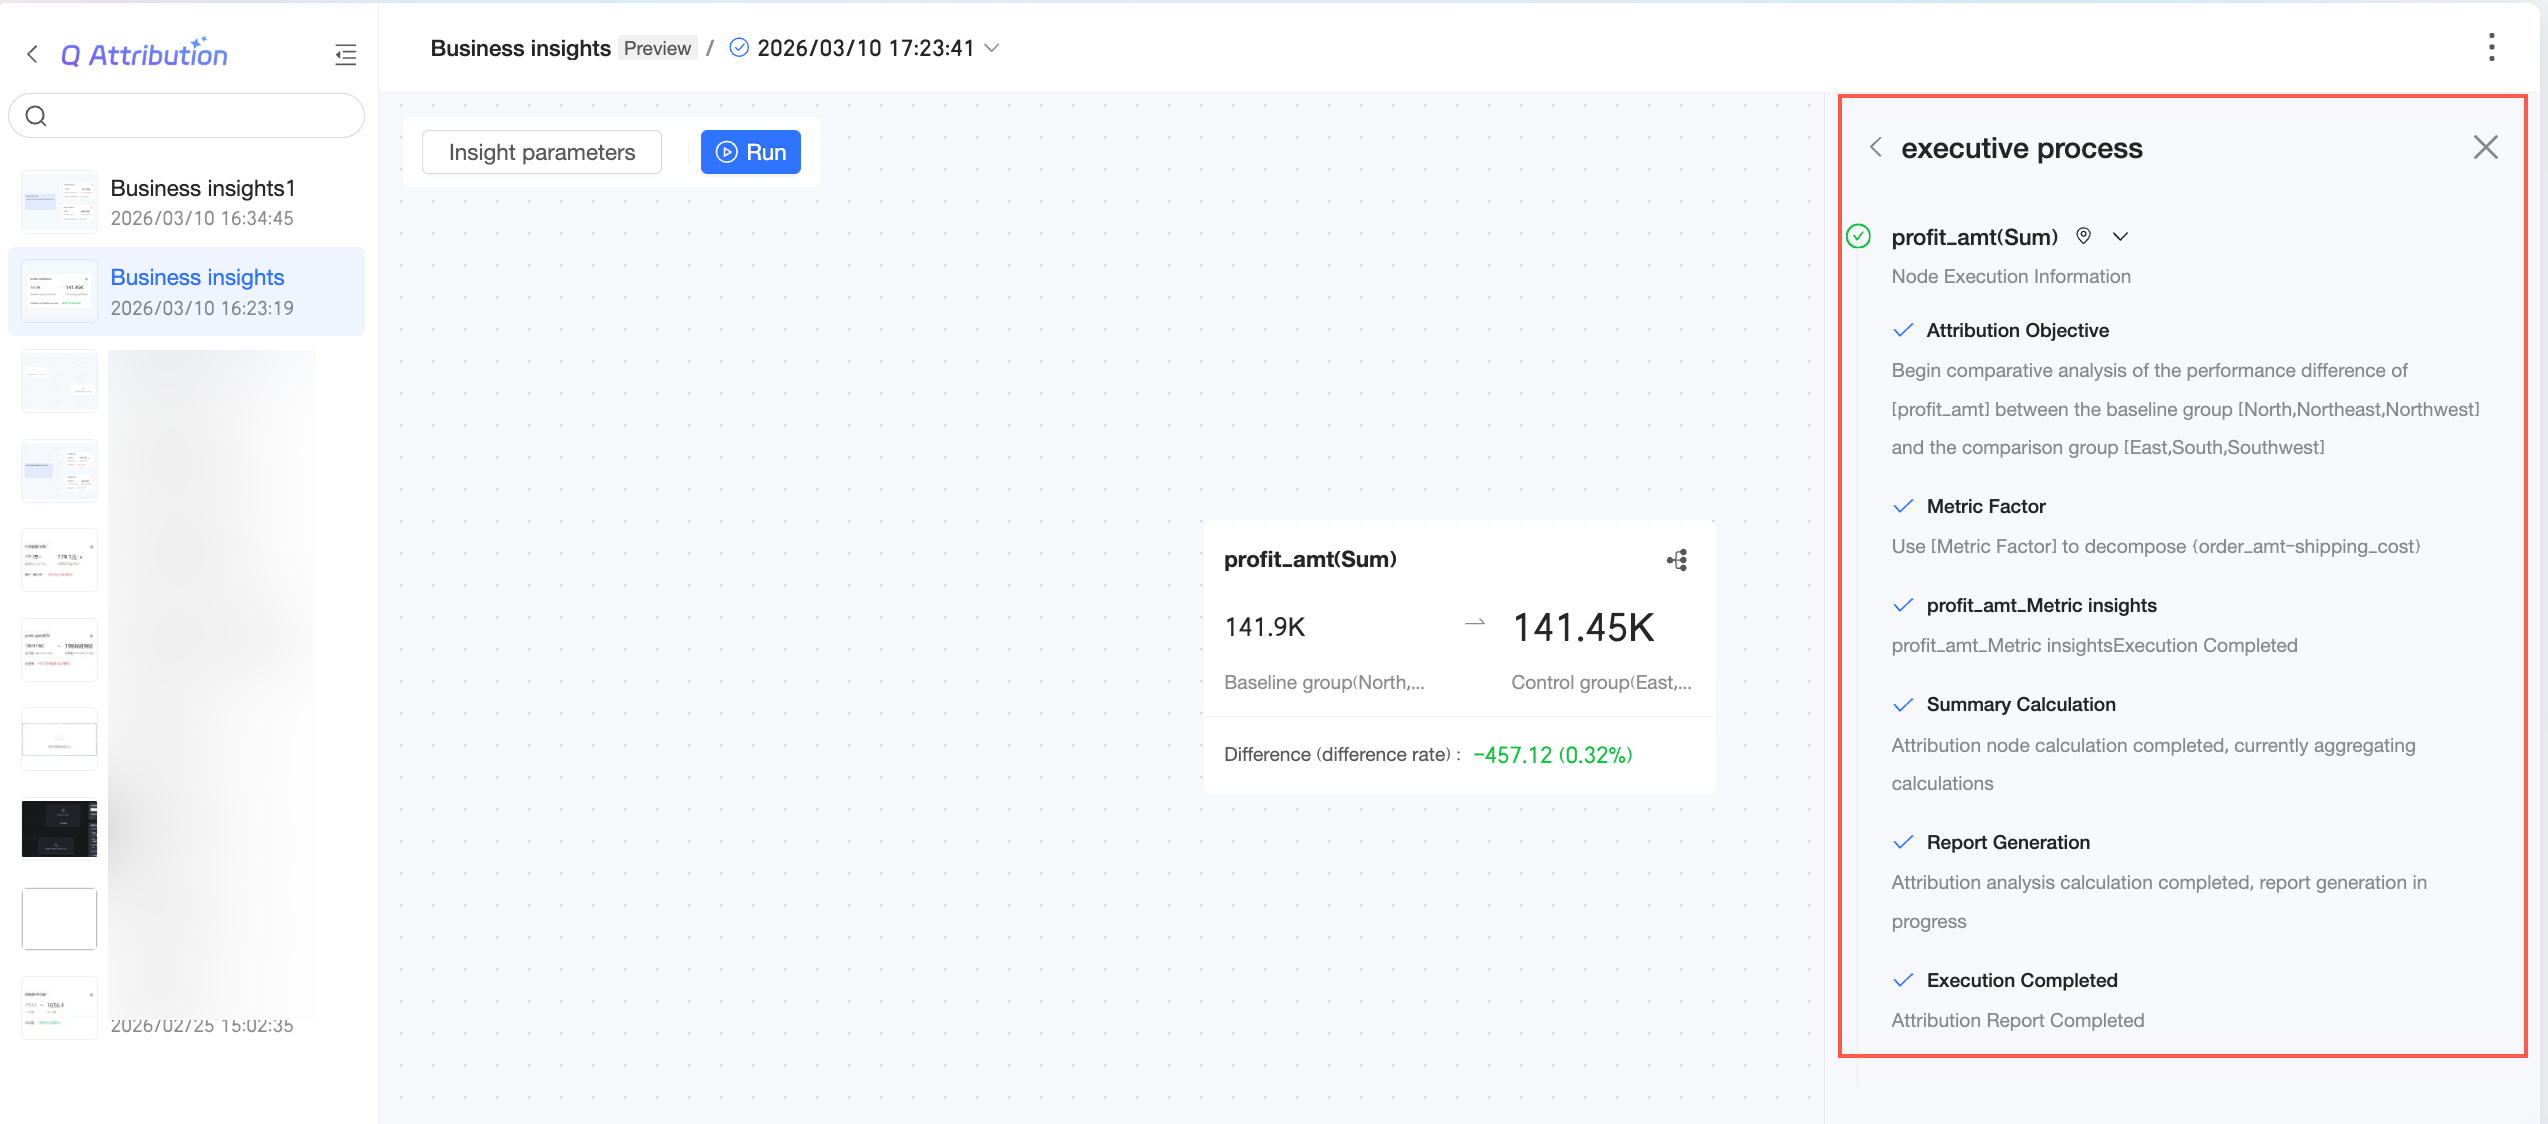Viewport: 2548px width, 1124px height.
Task: Go back using the arrow beside Q Attribution
Action: tap(33, 54)
